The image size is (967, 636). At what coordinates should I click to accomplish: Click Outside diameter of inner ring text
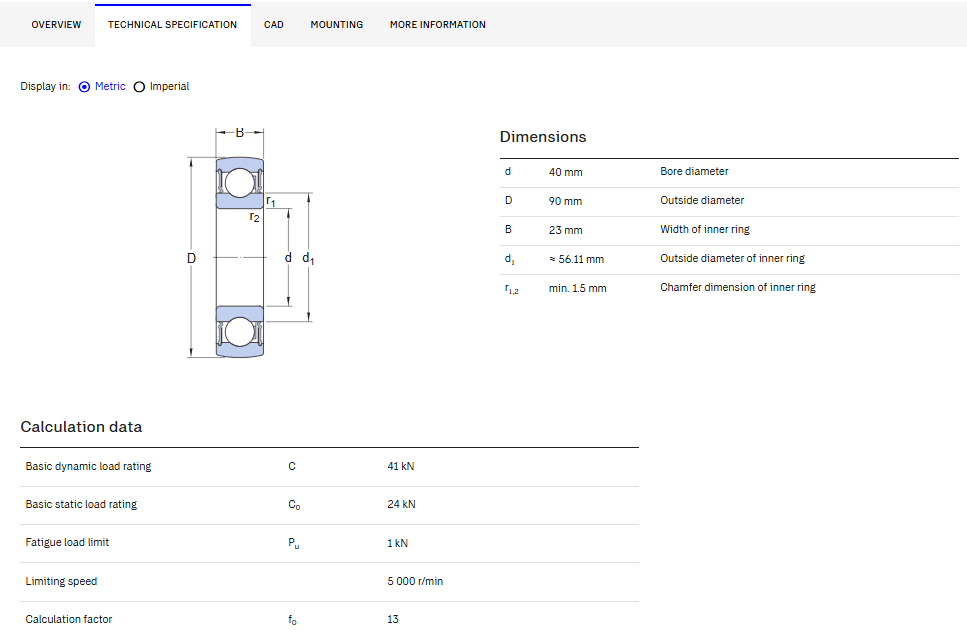click(732, 258)
